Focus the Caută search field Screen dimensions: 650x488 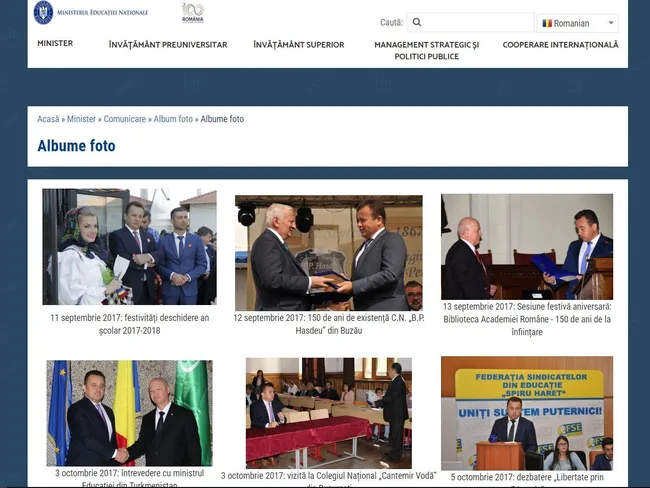coord(471,22)
